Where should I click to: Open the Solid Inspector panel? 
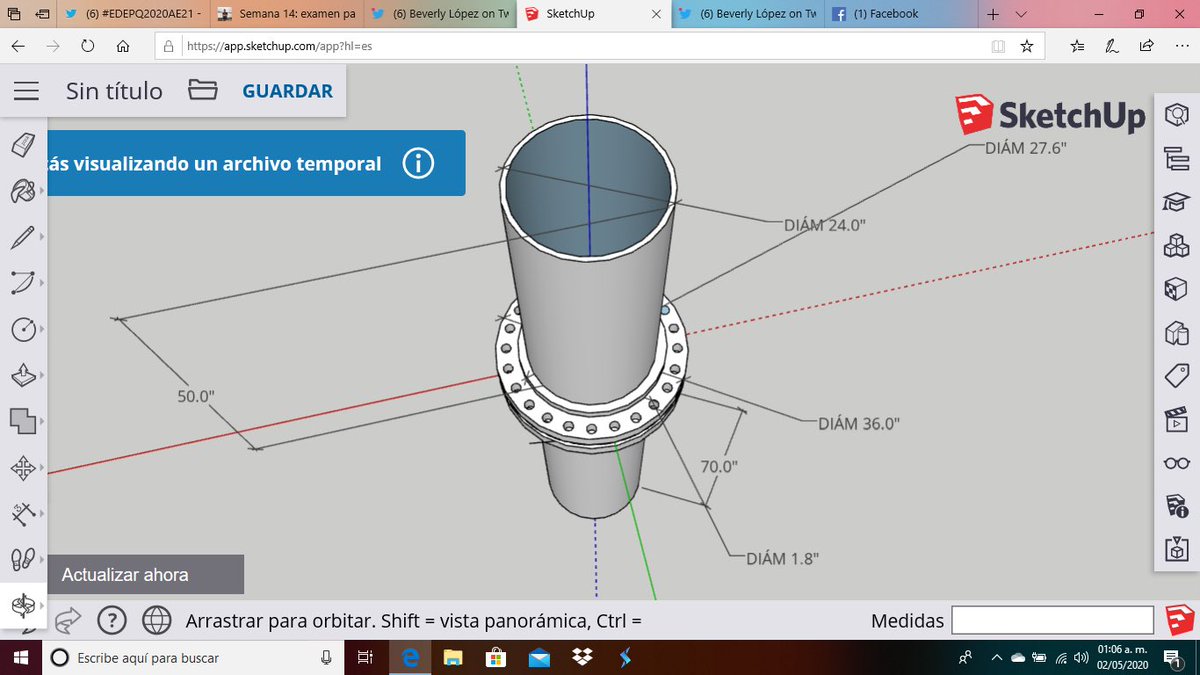(x=1177, y=549)
